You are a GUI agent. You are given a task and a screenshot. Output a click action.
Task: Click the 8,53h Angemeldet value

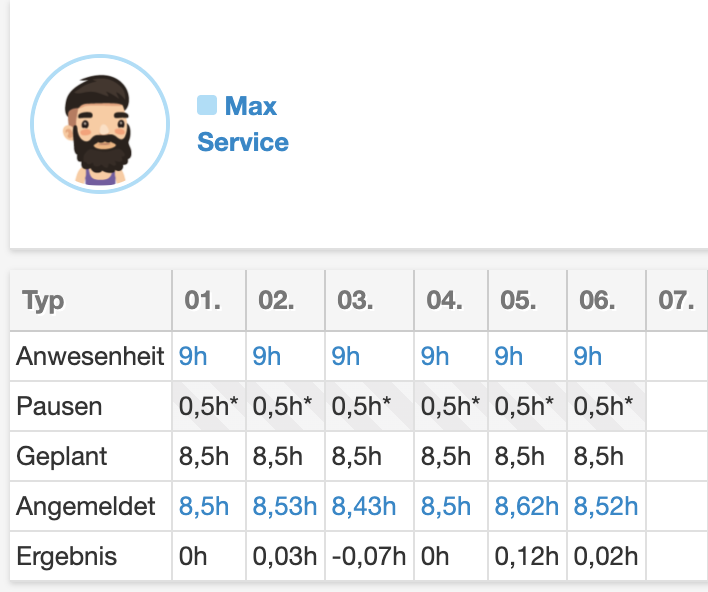pyautogui.click(x=283, y=507)
